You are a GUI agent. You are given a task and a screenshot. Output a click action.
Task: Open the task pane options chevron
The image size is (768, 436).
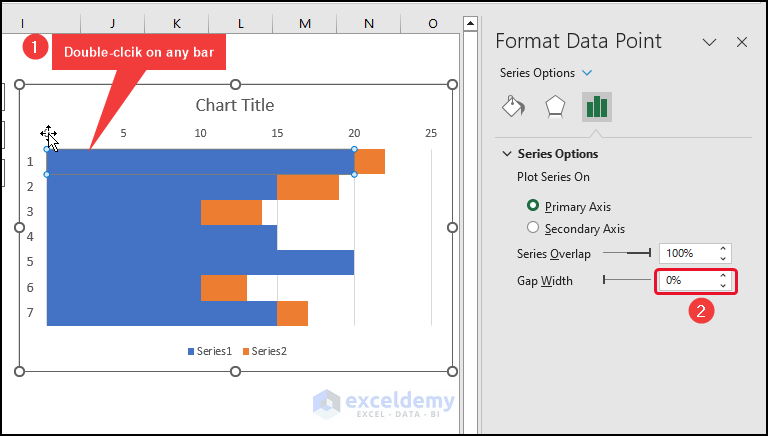[709, 42]
